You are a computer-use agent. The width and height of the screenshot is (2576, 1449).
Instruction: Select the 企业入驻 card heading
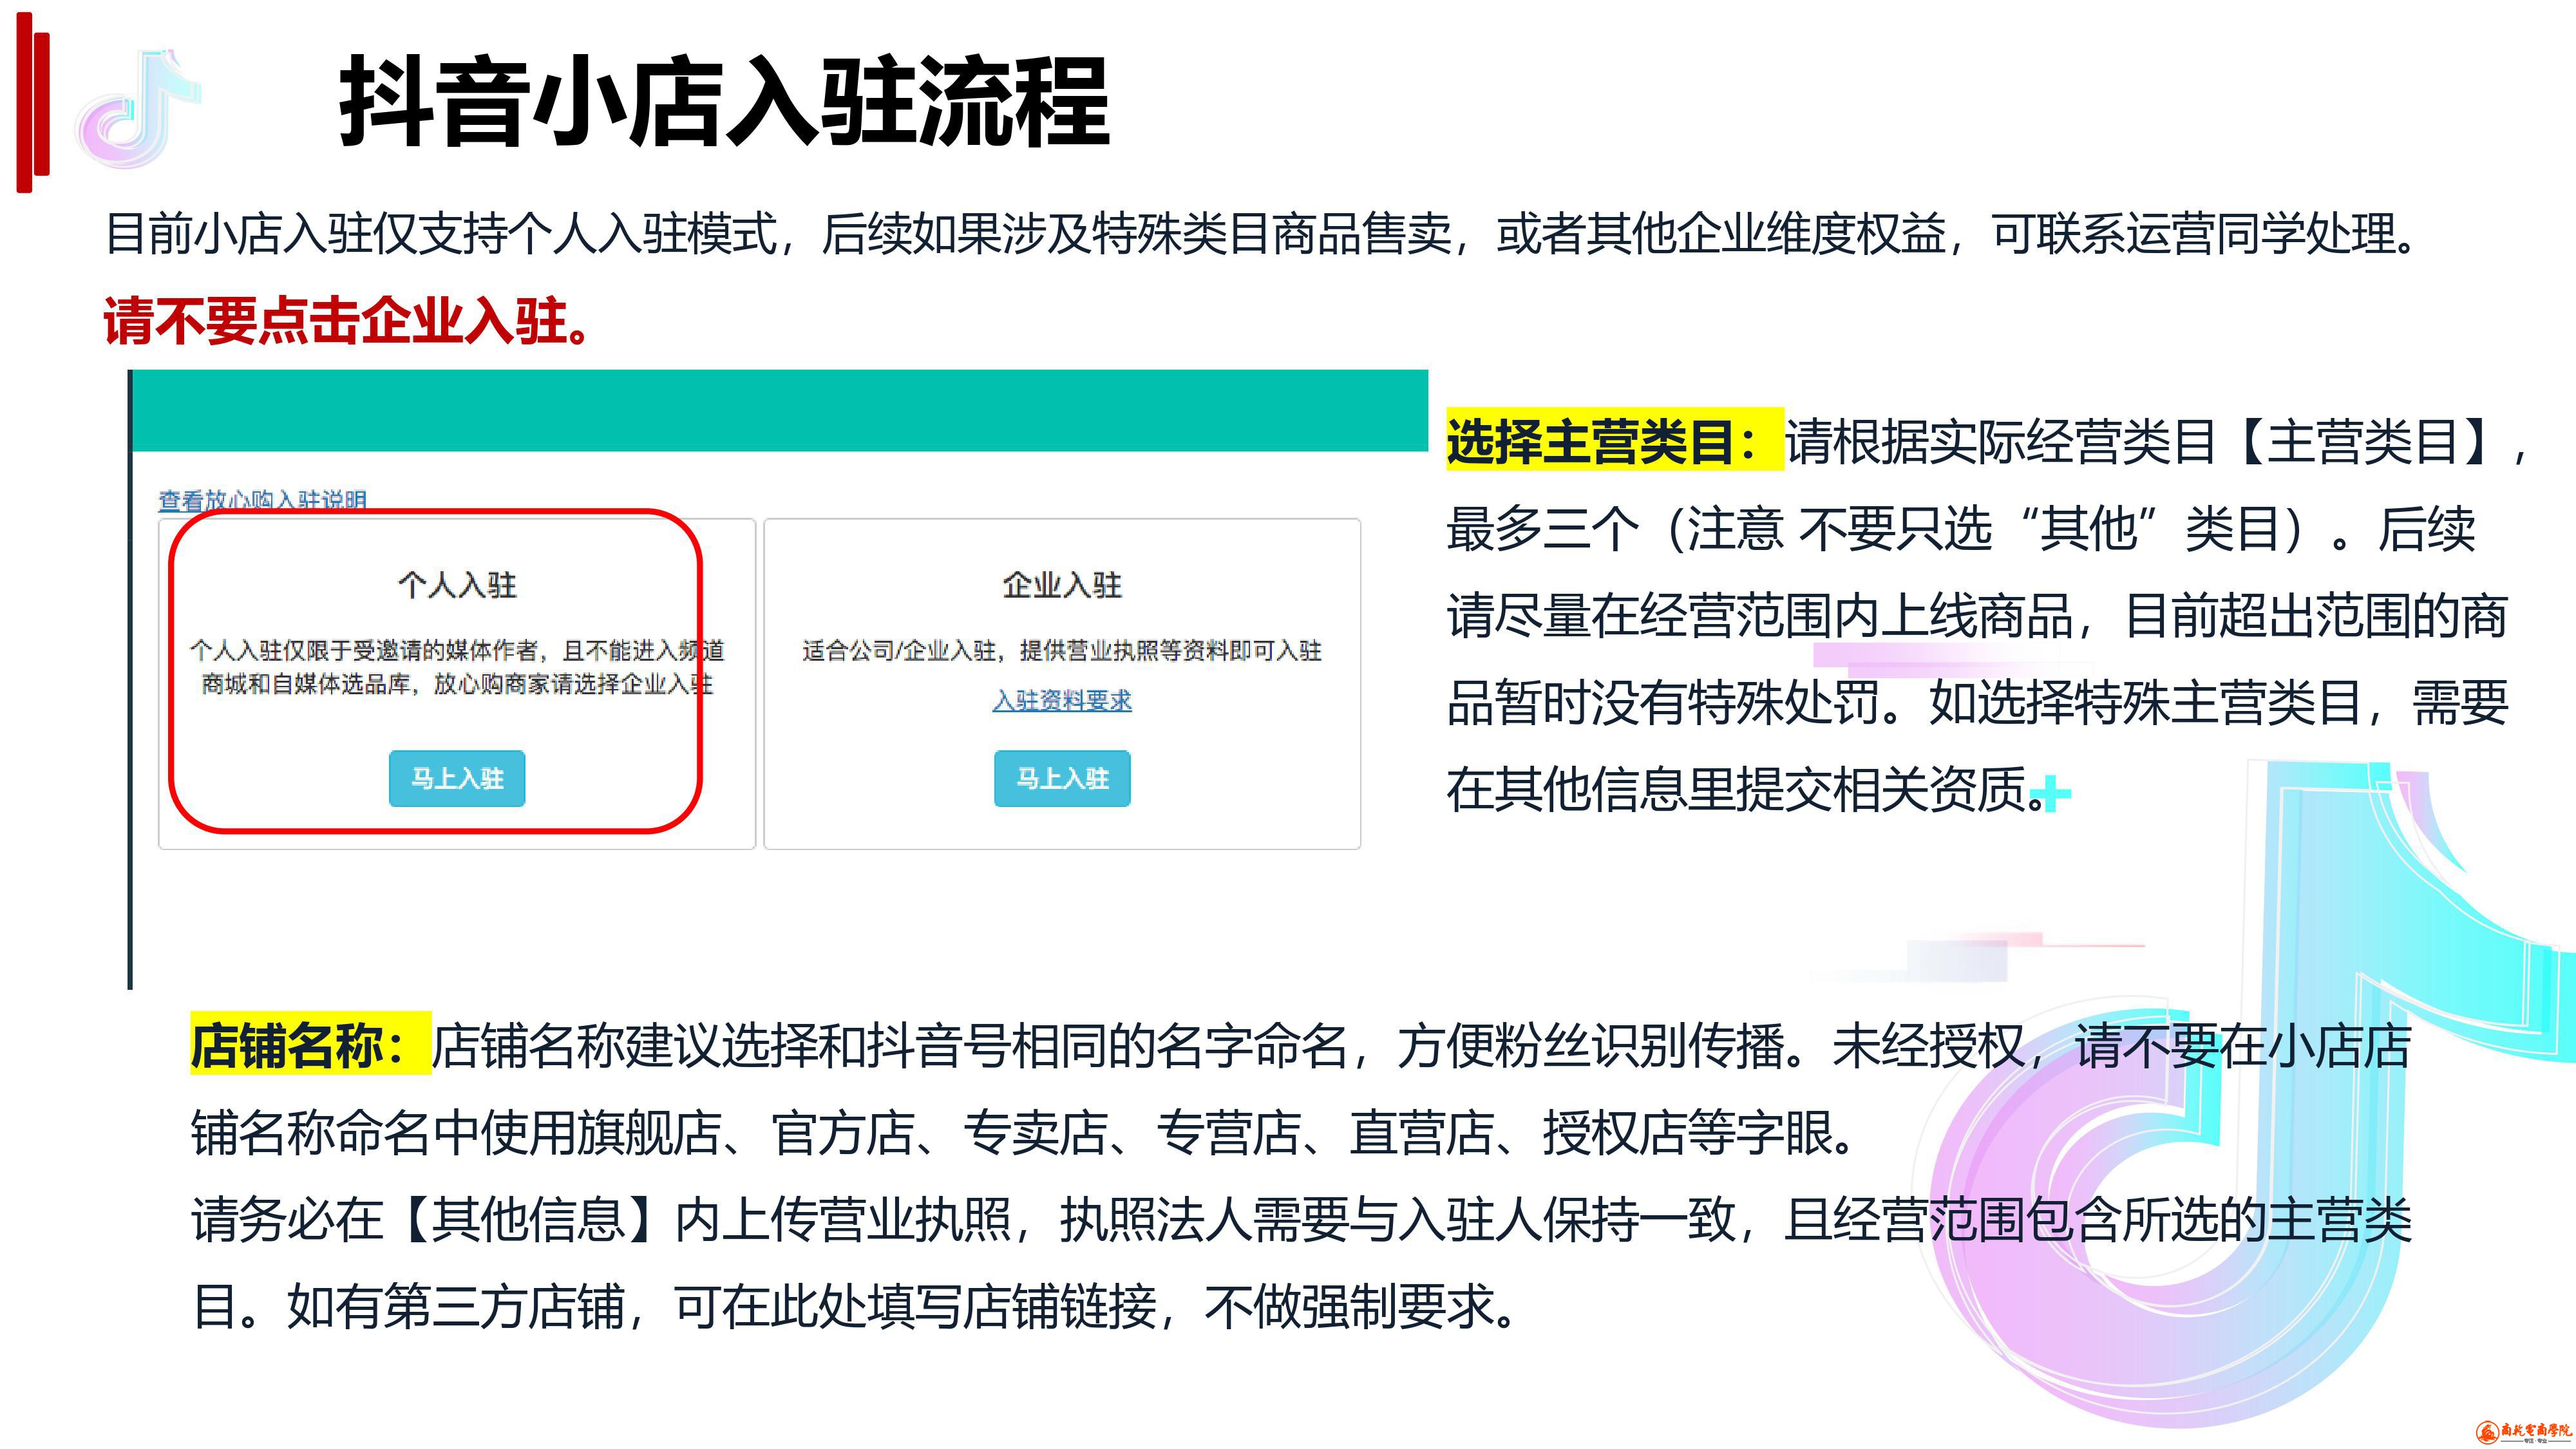[x=1062, y=585]
